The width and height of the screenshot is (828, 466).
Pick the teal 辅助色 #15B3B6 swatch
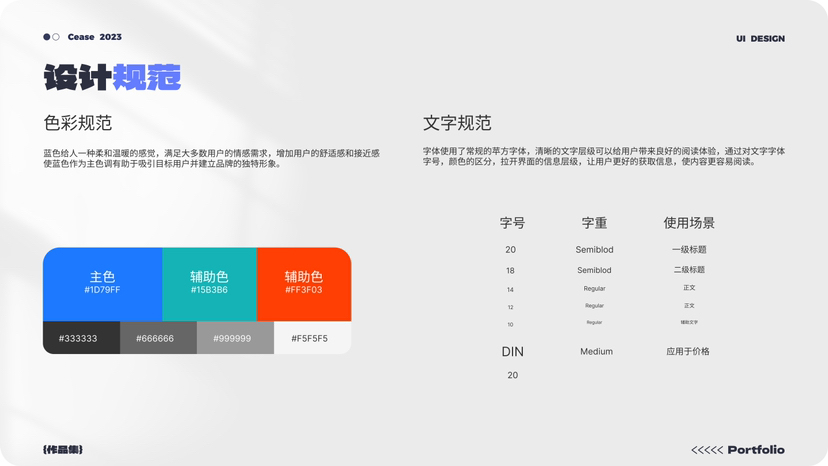coord(210,284)
